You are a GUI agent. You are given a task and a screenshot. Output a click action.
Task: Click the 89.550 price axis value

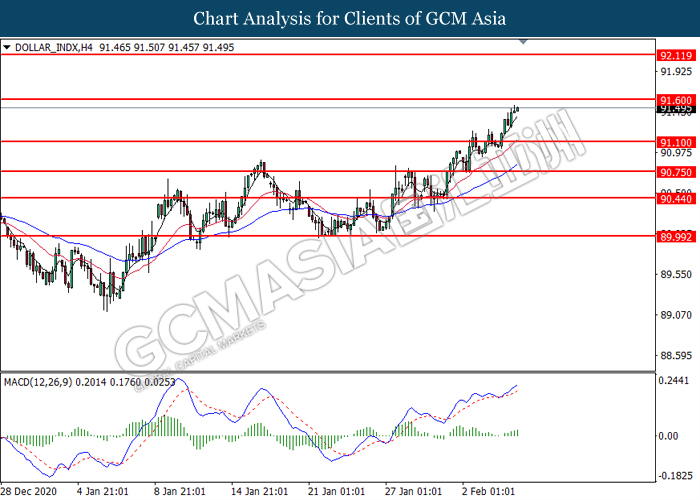(676, 274)
